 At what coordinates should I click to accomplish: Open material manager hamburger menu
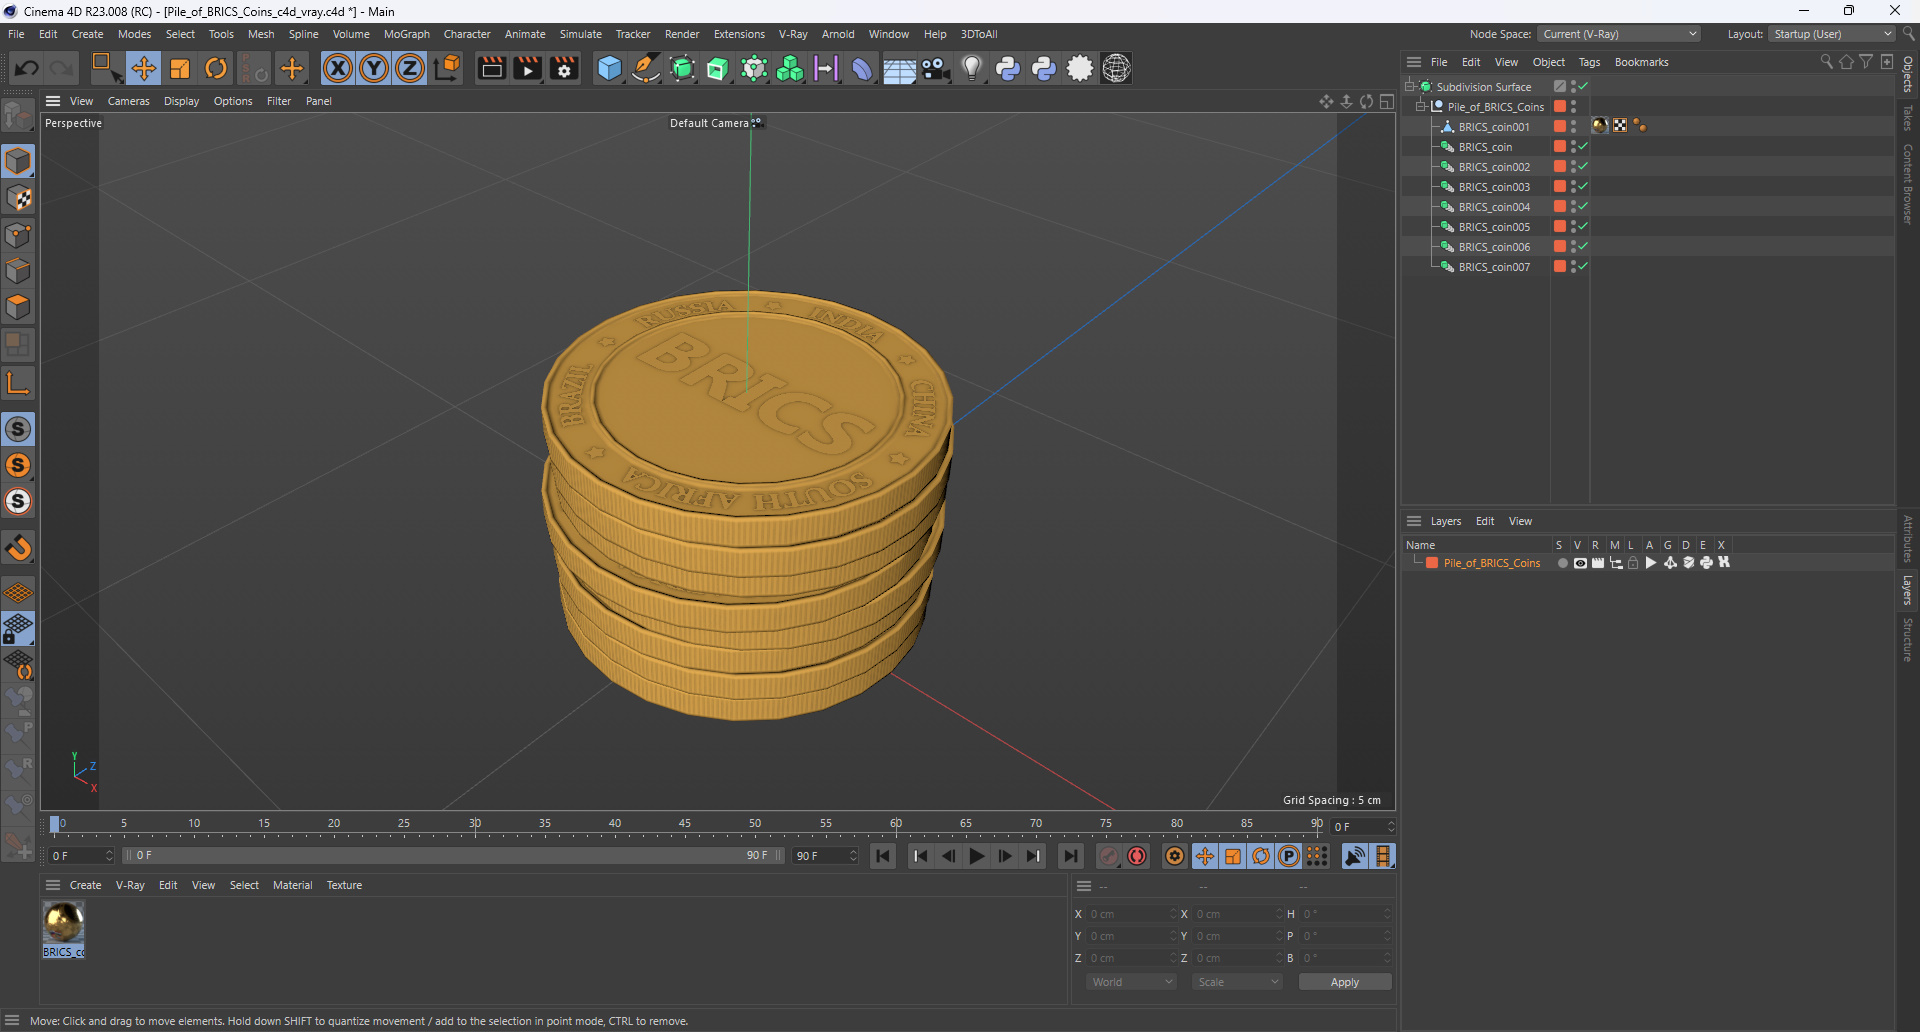point(53,885)
